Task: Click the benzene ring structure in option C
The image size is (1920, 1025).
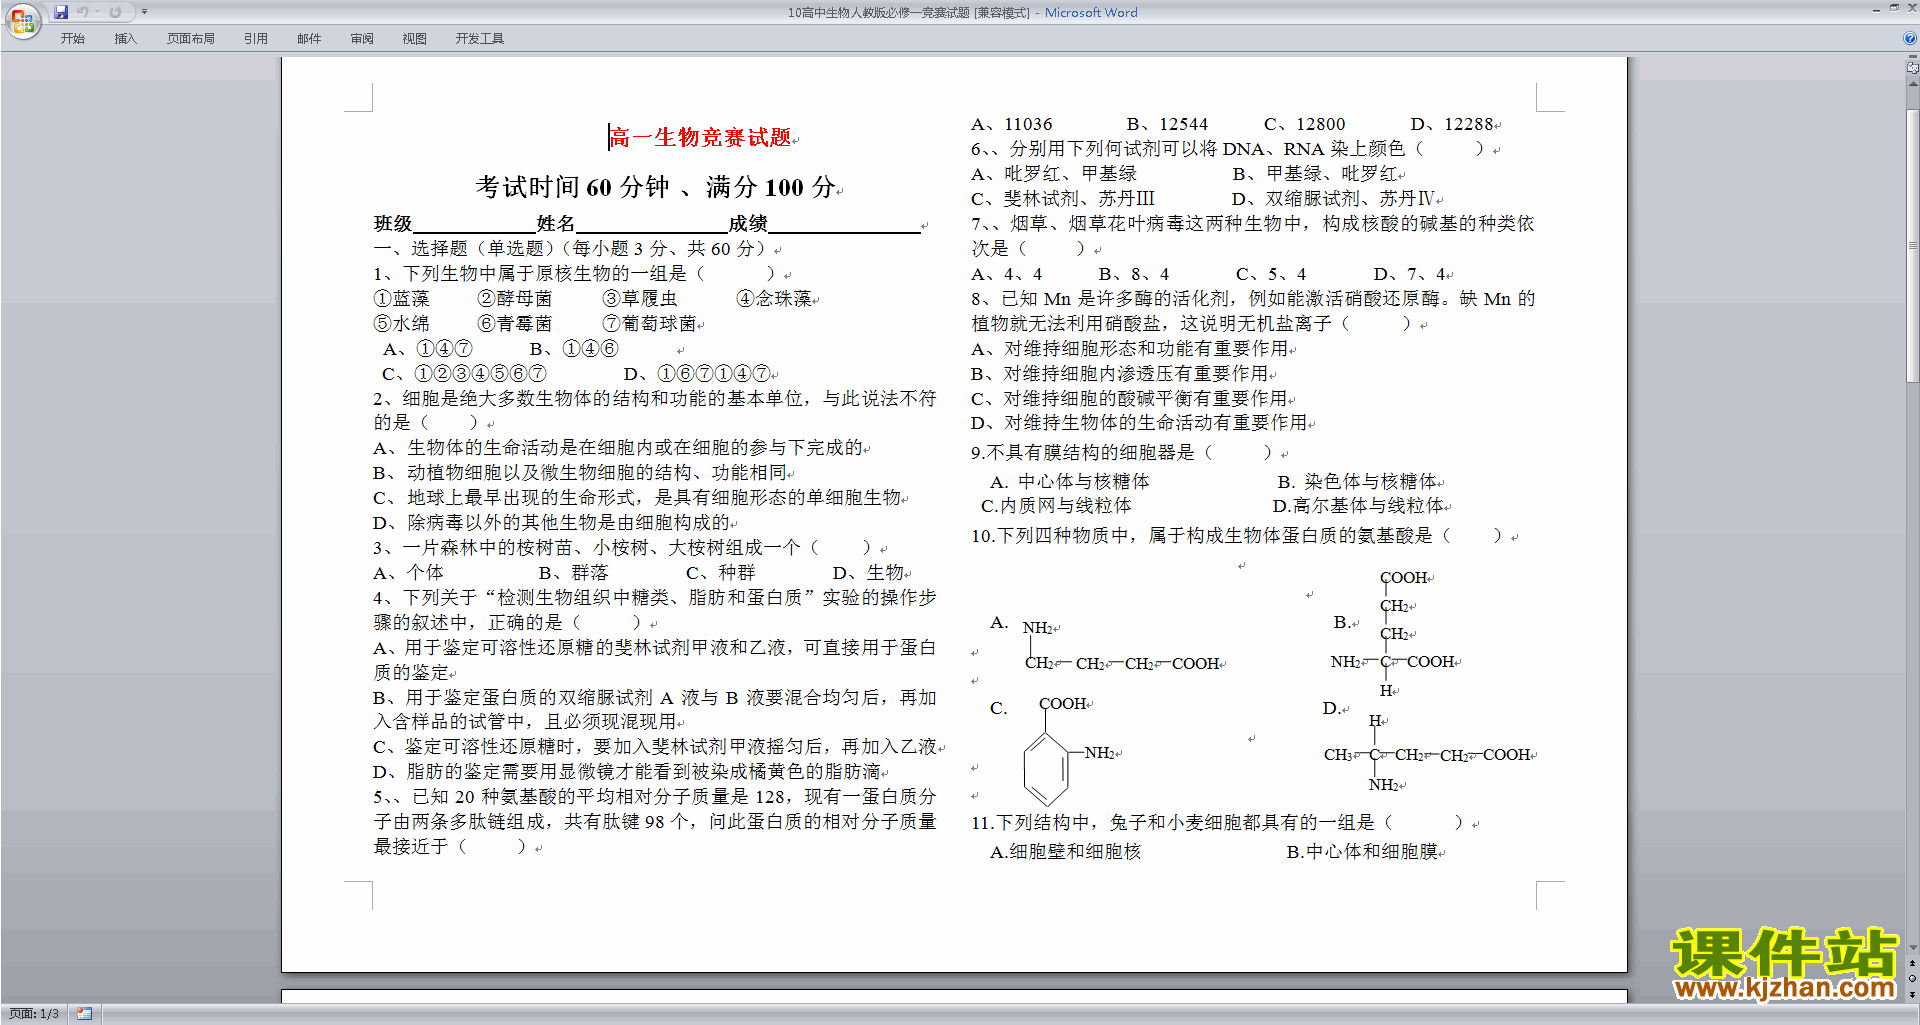Action: pos(1047,768)
